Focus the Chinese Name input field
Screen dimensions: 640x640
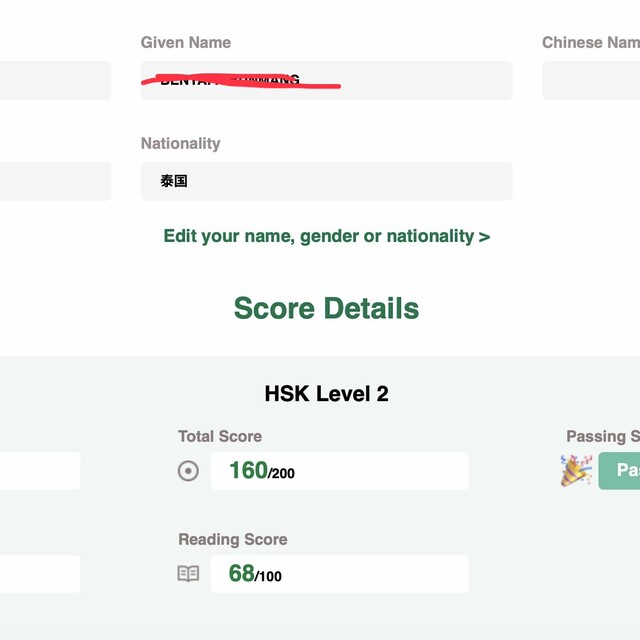click(592, 80)
